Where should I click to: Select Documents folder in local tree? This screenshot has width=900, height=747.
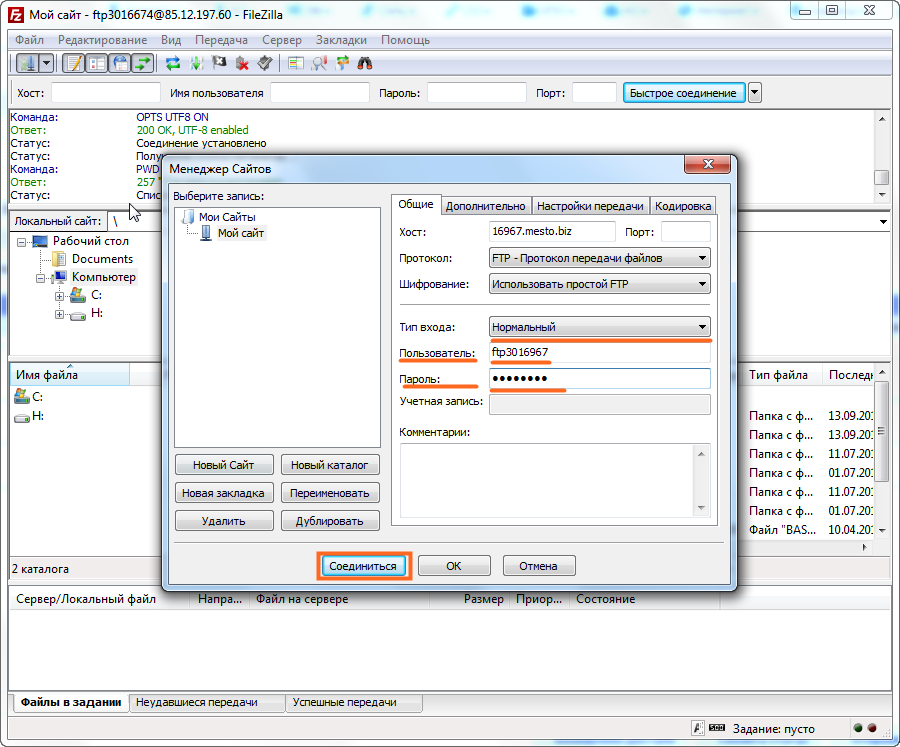[x=102, y=259]
